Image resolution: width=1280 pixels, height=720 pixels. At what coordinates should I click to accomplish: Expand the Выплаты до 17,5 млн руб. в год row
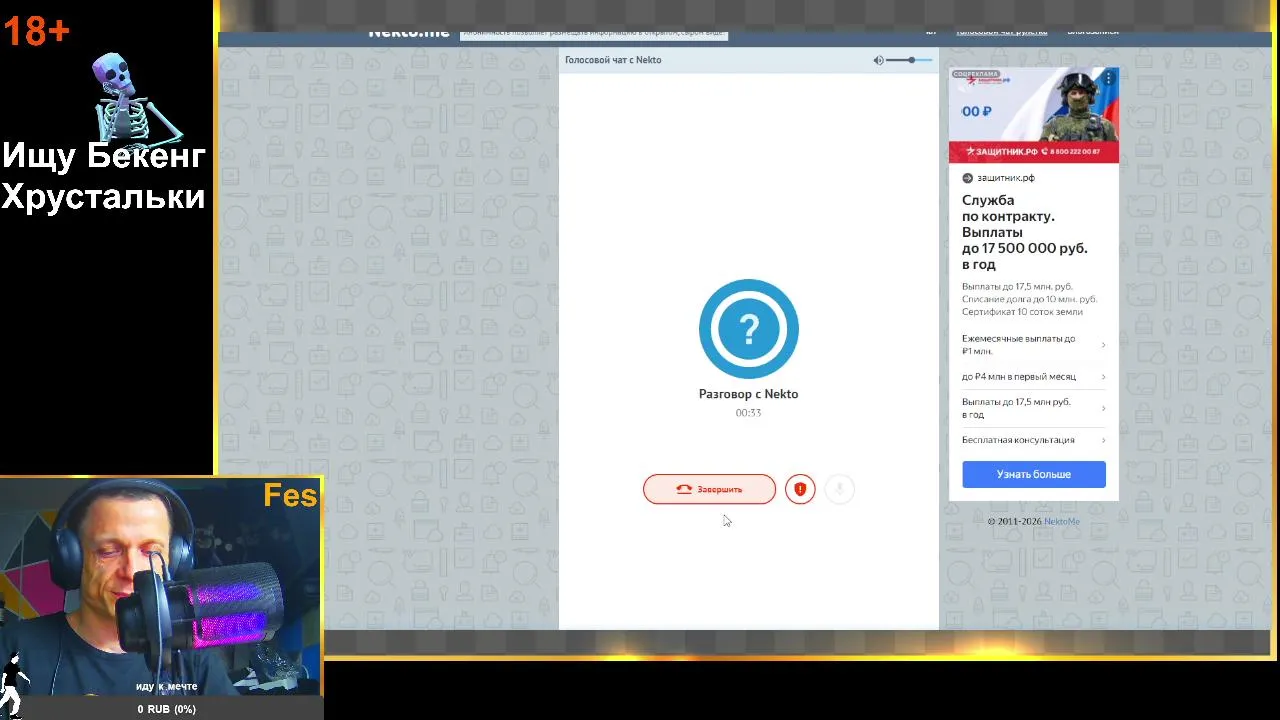(x=1034, y=408)
